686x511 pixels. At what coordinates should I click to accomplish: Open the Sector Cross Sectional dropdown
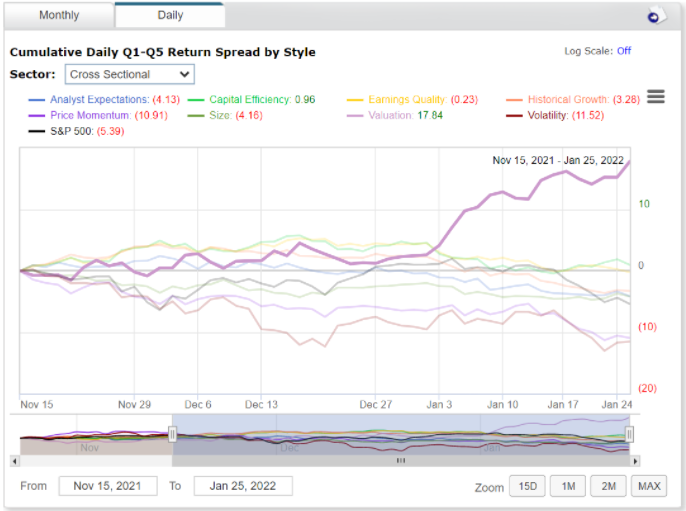click(130, 74)
